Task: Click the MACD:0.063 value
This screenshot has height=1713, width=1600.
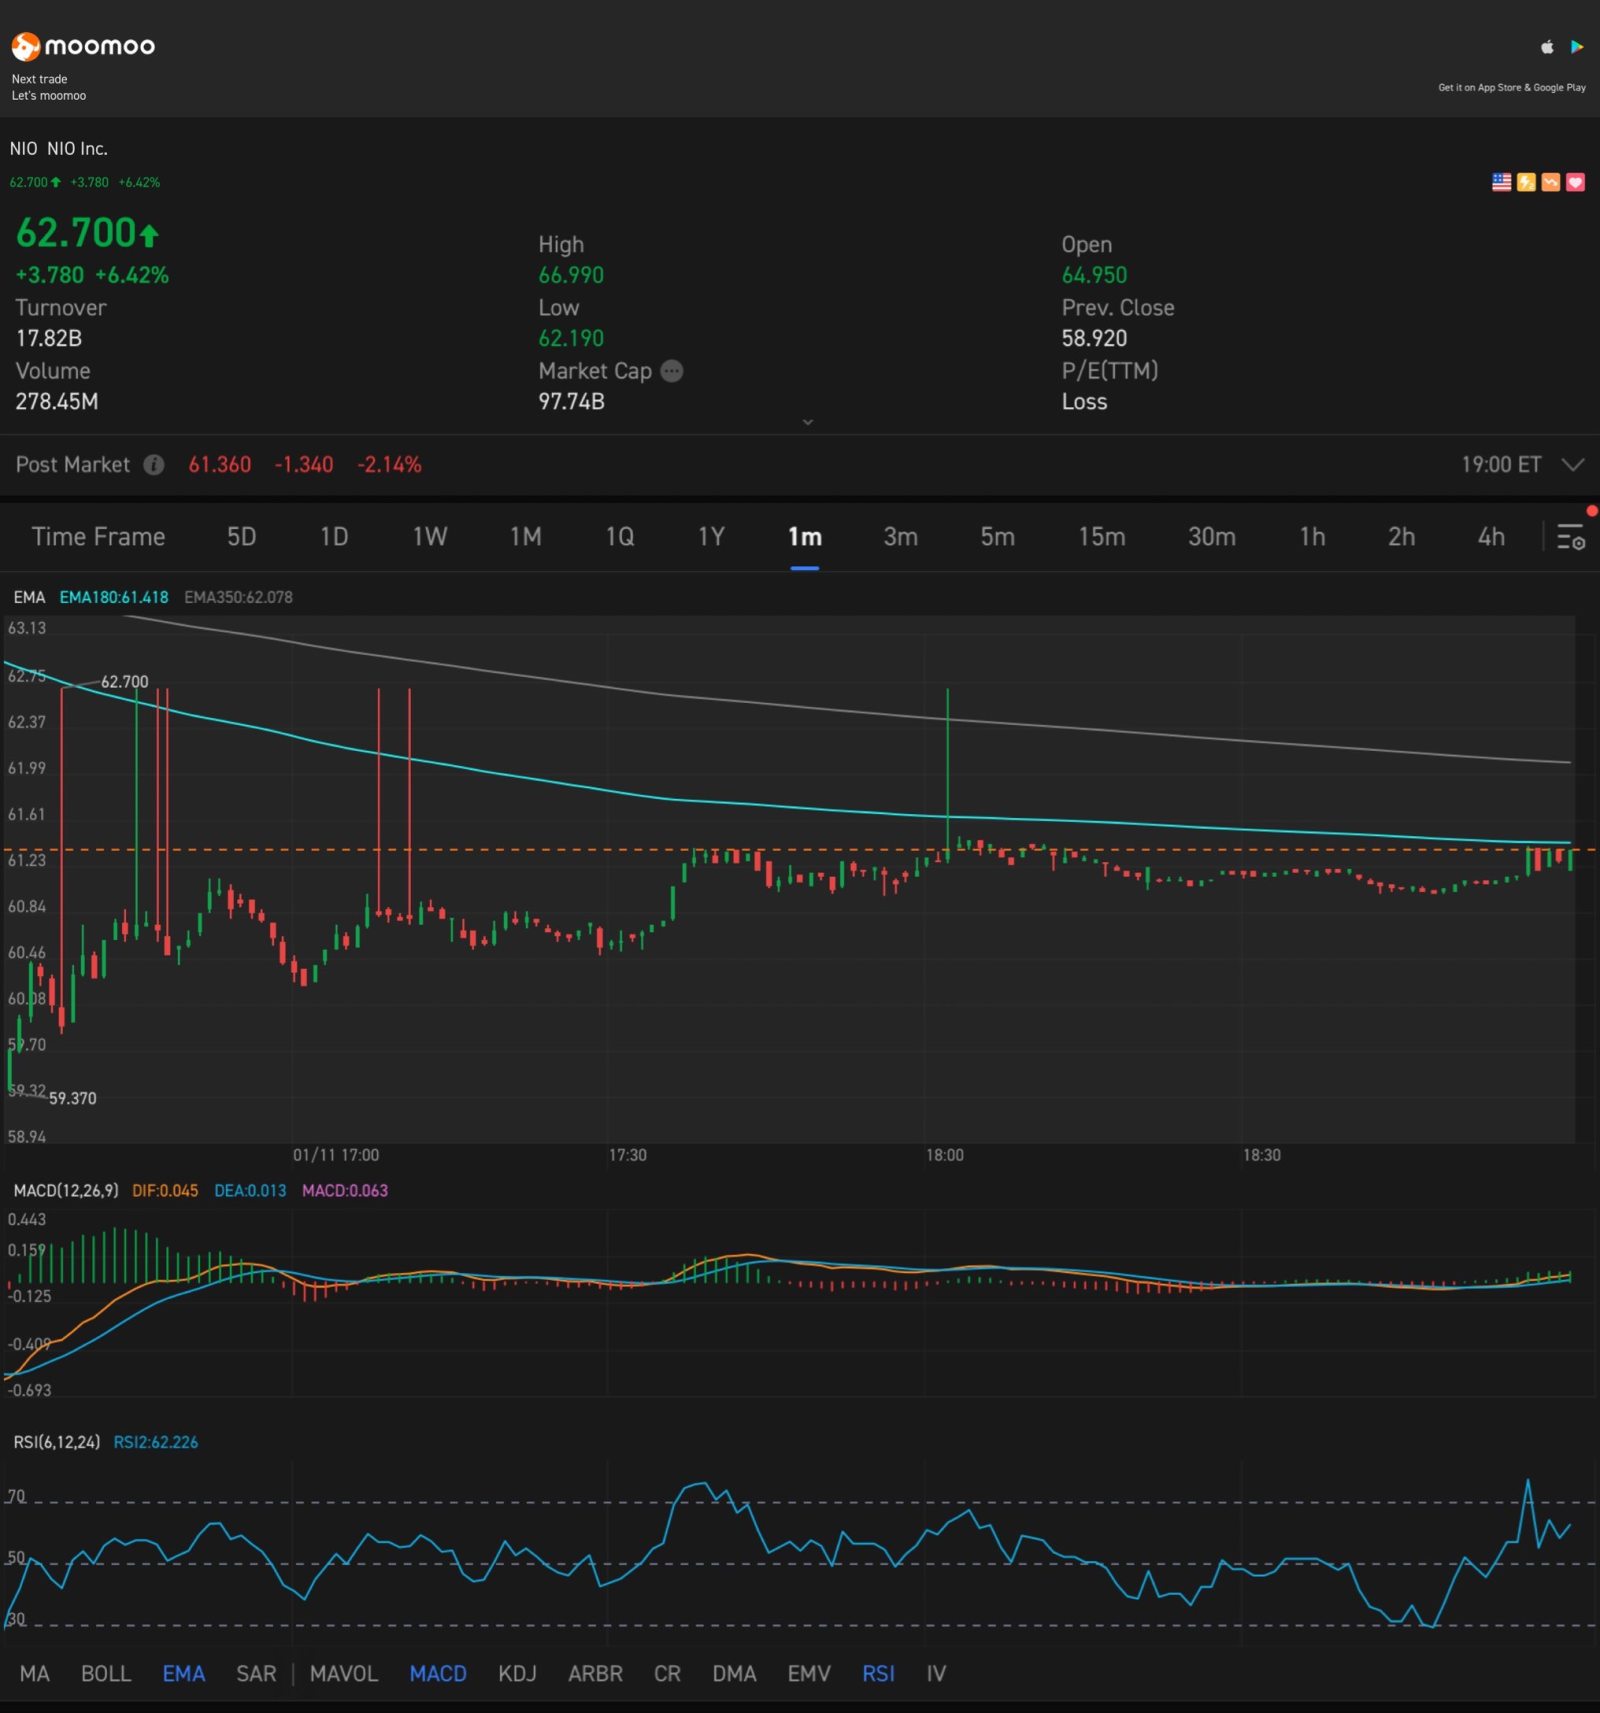Action: point(345,1191)
